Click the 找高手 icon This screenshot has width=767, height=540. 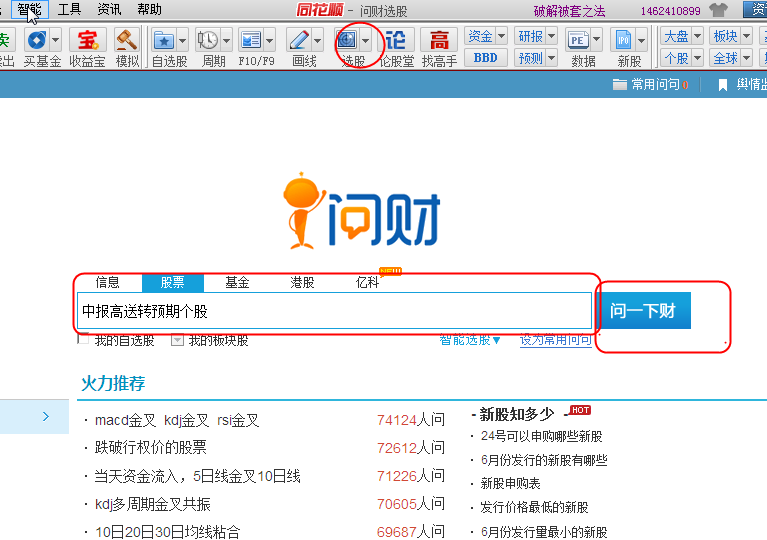439,40
